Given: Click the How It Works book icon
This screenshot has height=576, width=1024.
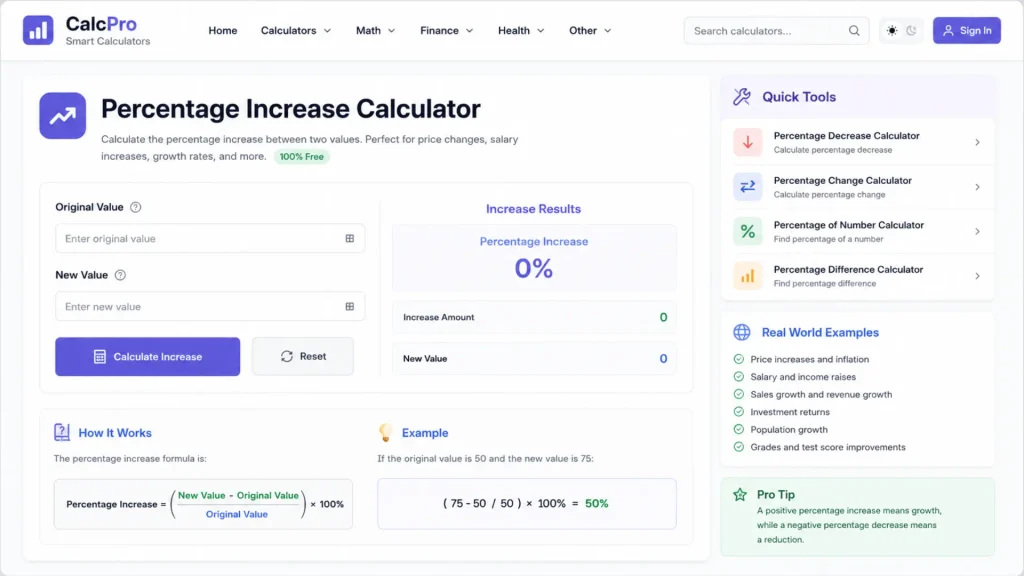Looking at the screenshot, I should pyautogui.click(x=61, y=432).
